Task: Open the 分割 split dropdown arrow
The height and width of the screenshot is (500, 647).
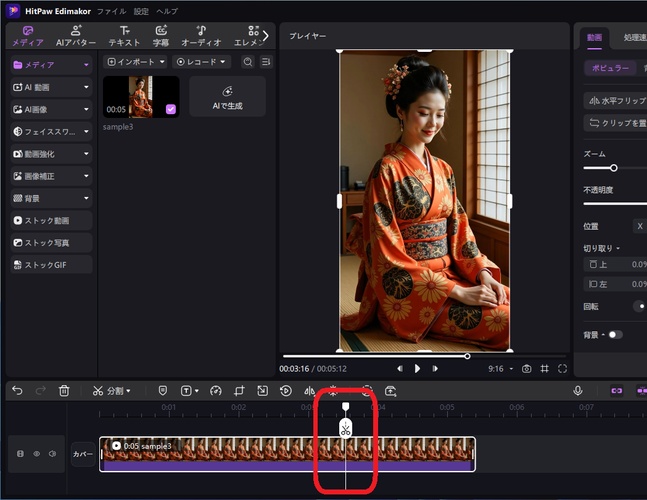Action: [129, 391]
